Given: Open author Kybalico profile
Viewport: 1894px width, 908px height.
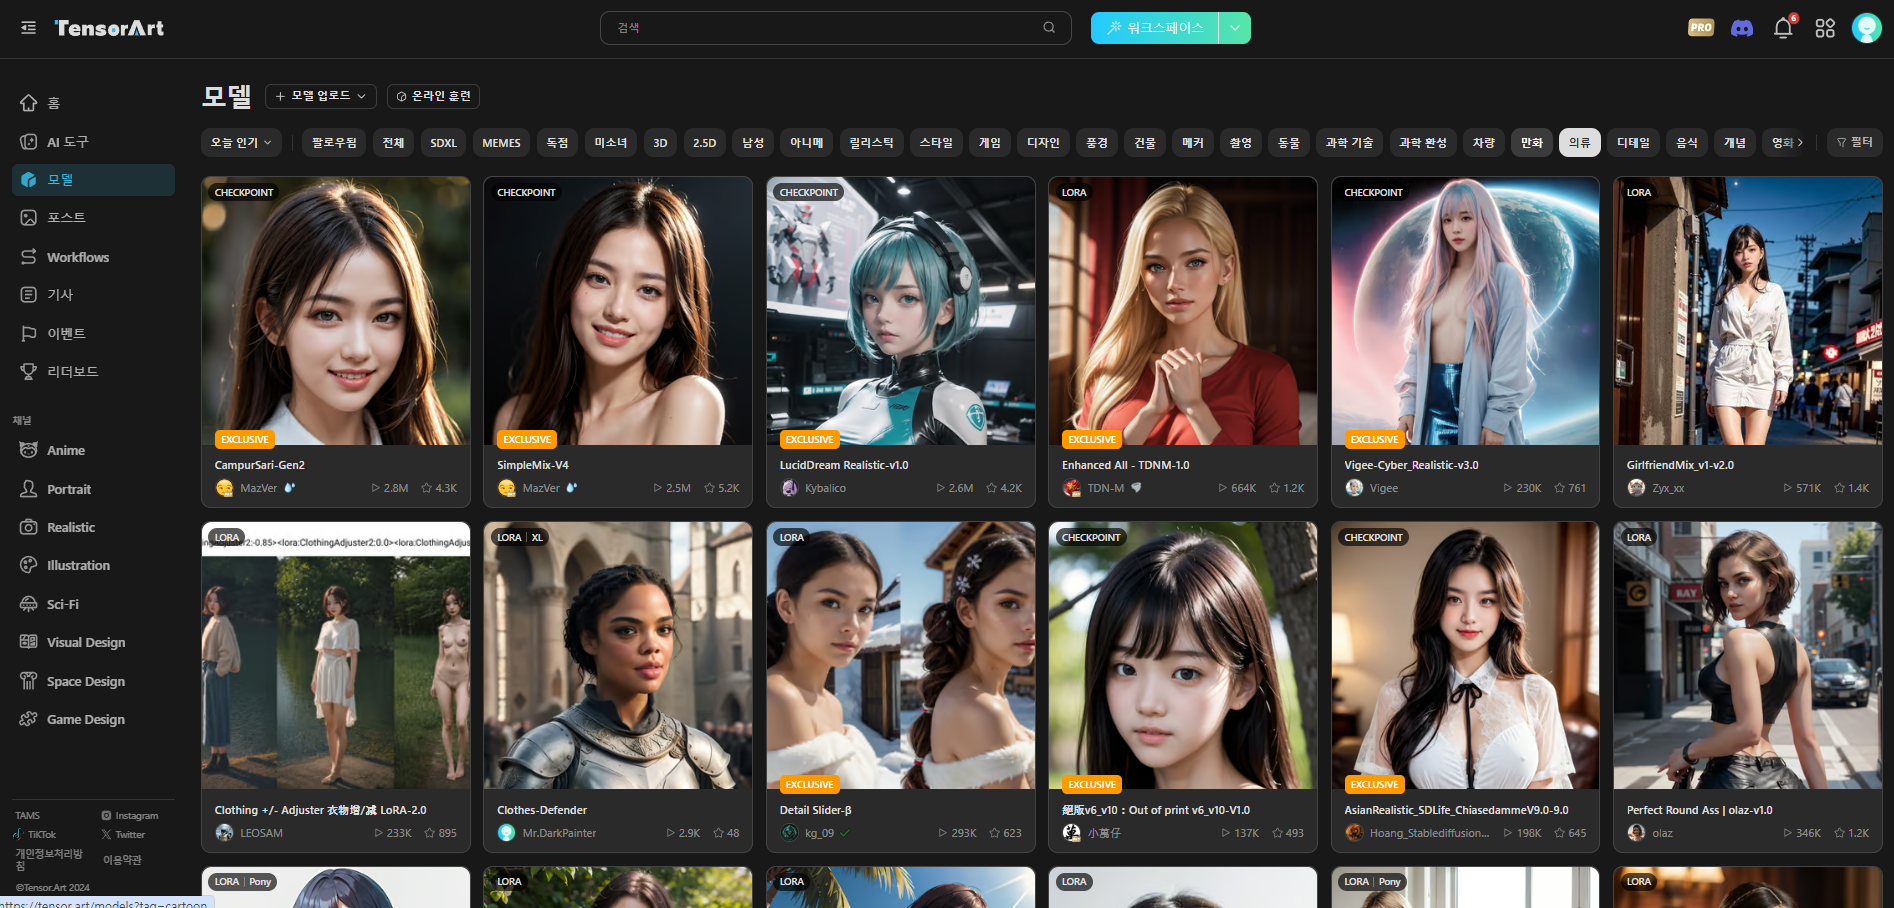Looking at the screenshot, I should 825,488.
